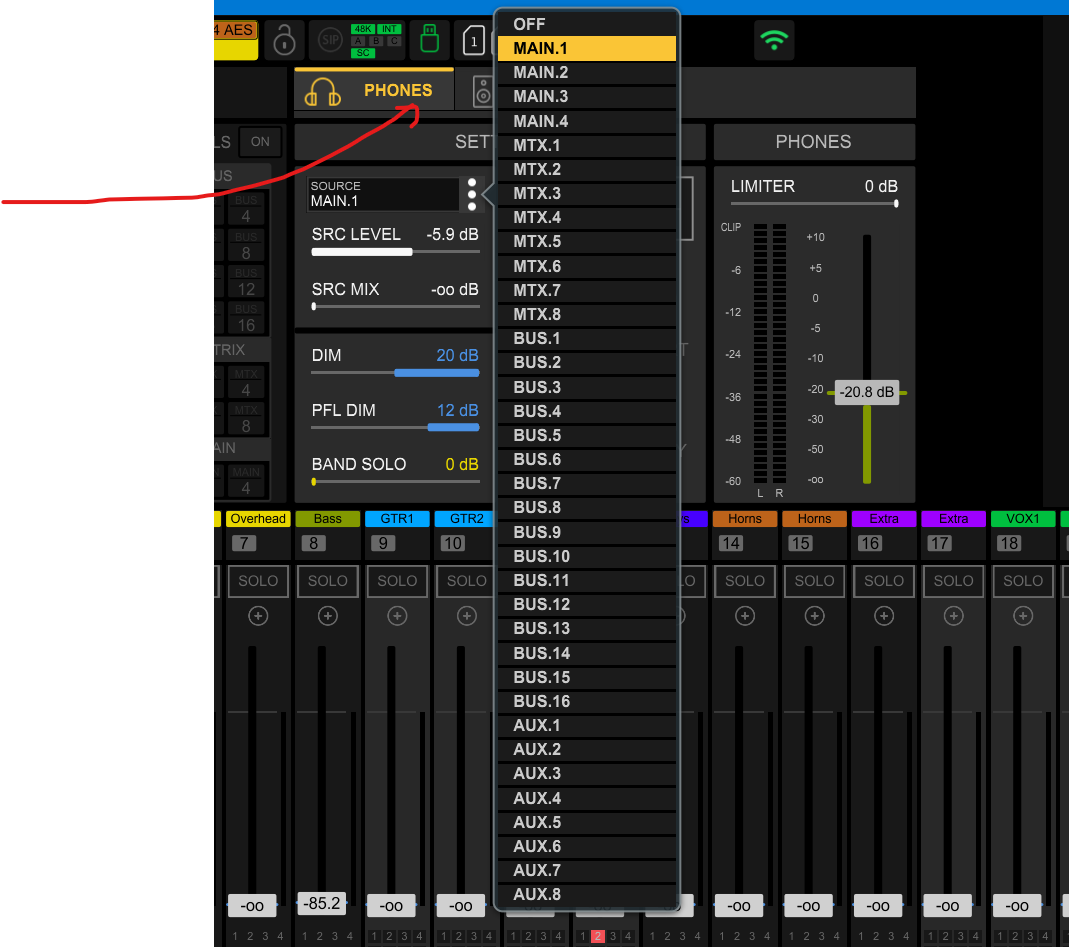Open the speaker monitor tab icon
1069x947 pixels.
click(483, 92)
